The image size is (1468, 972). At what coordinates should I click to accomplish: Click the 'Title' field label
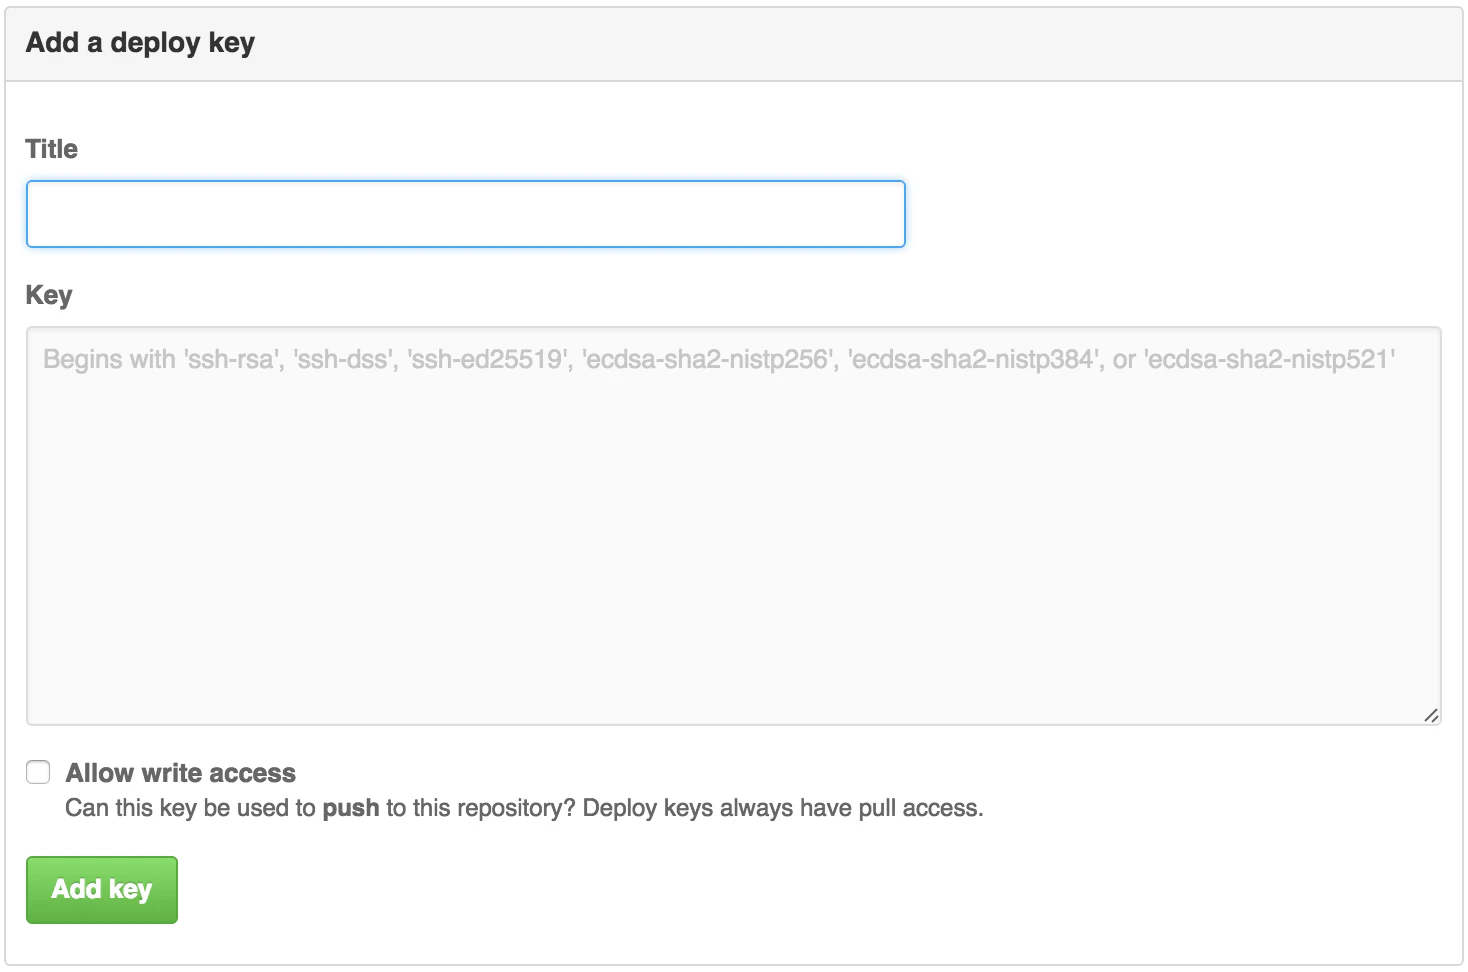click(52, 149)
